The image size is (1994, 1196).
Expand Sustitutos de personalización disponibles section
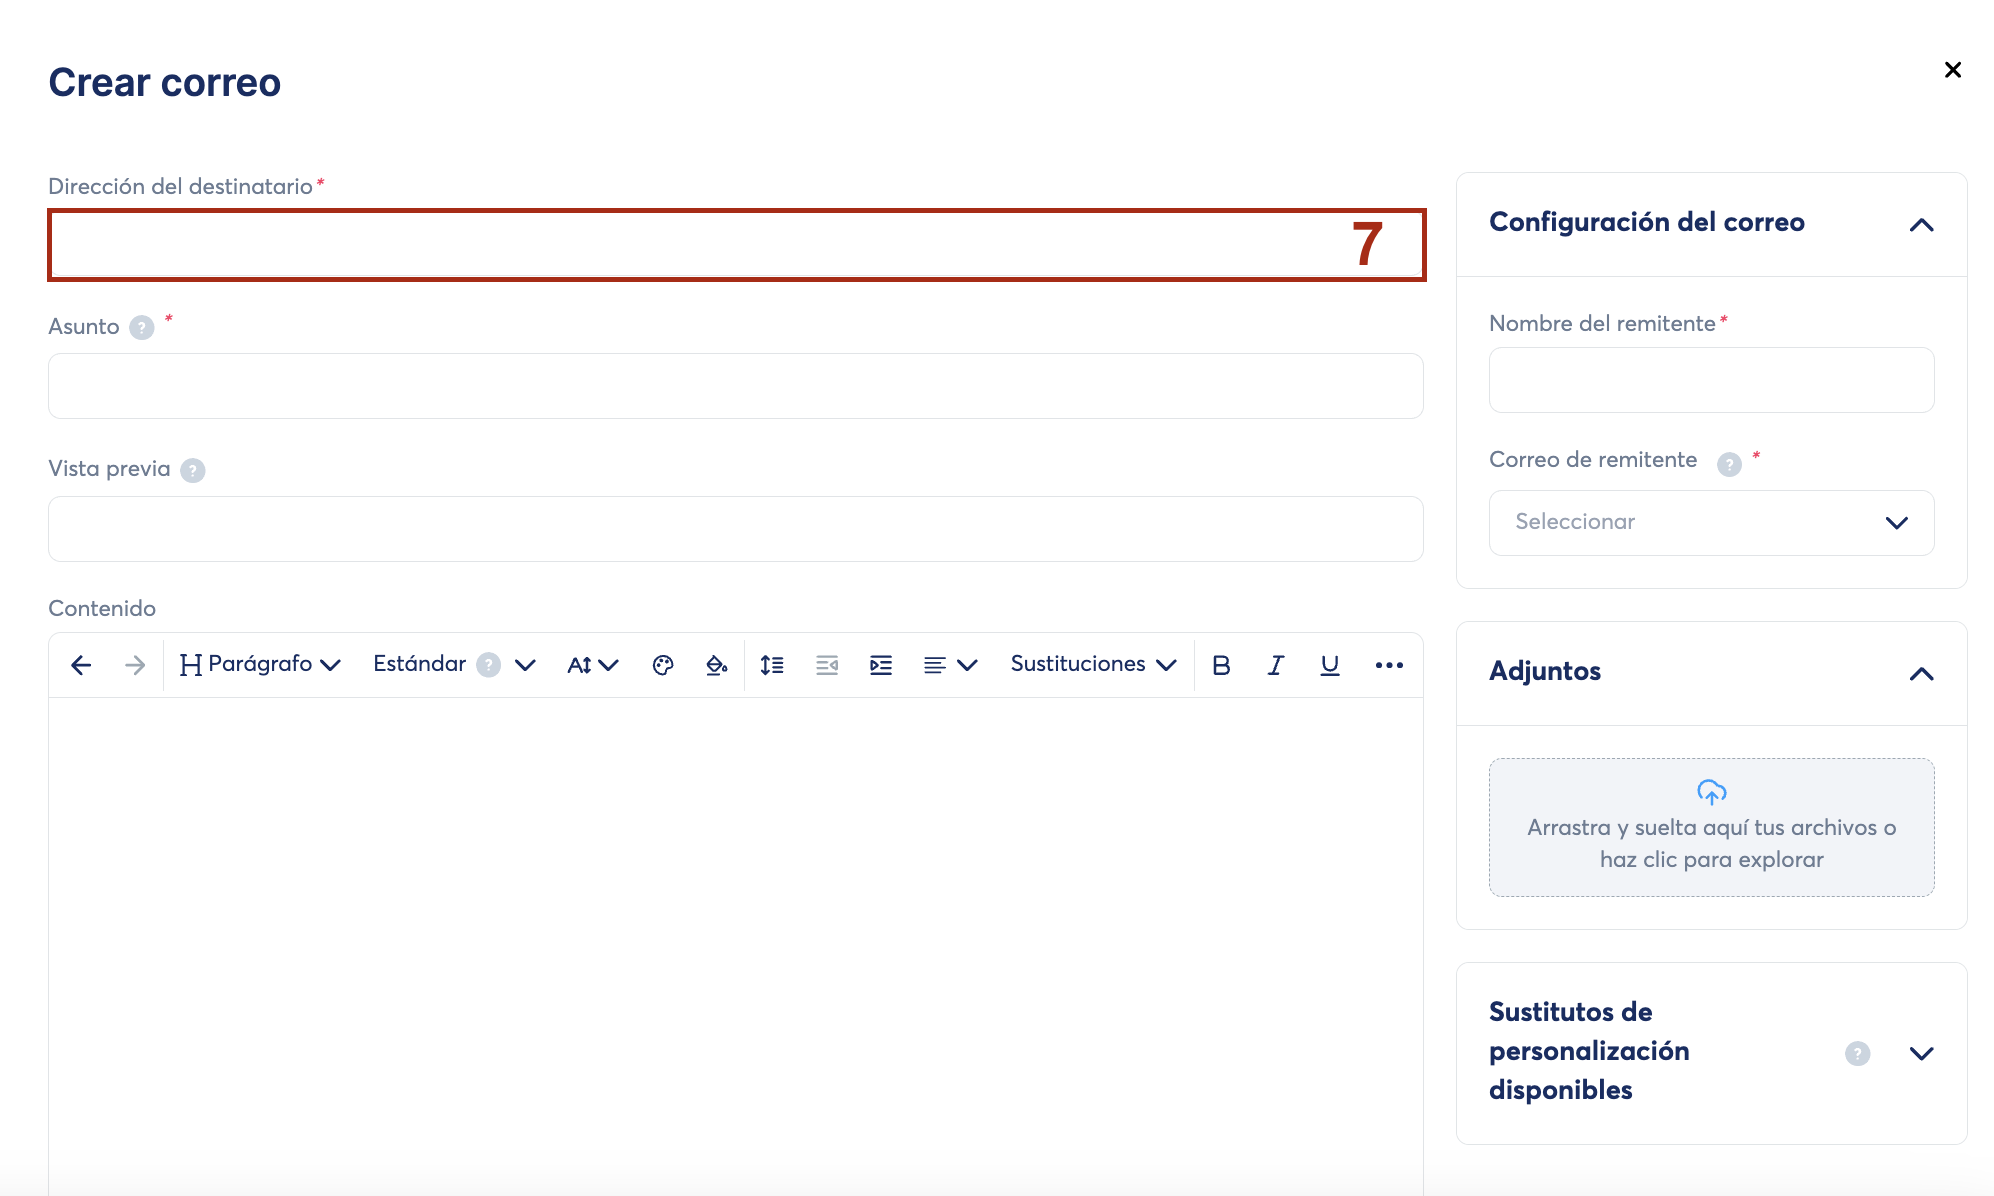(x=1921, y=1053)
